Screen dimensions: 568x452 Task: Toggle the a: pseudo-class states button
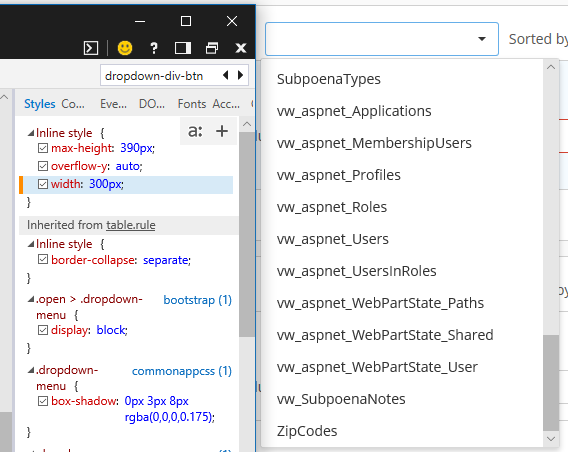click(x=195, y=131)
